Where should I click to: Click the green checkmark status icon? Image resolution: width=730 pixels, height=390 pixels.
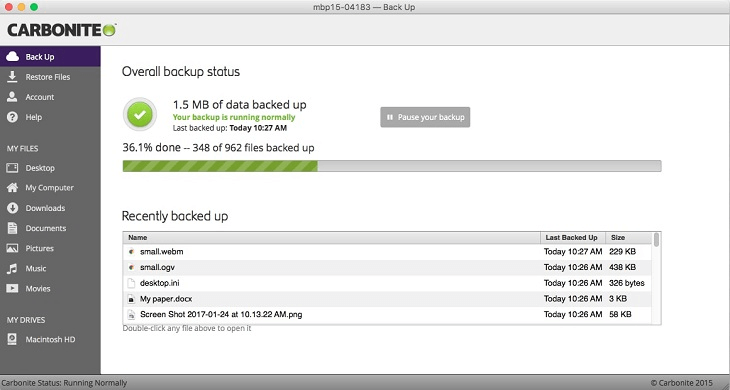(x=140, y=114)
